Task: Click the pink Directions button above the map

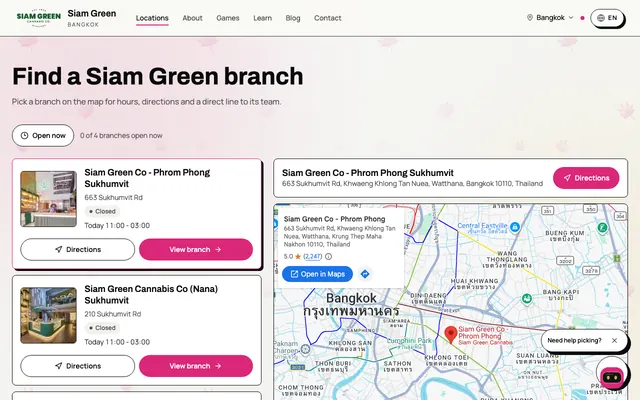Action: (586, 178)
